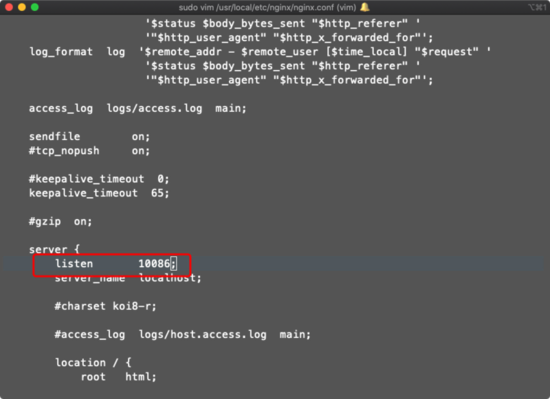The image size is (550, 399).
Task: Click the server_name localhost line
Action: 128,278
